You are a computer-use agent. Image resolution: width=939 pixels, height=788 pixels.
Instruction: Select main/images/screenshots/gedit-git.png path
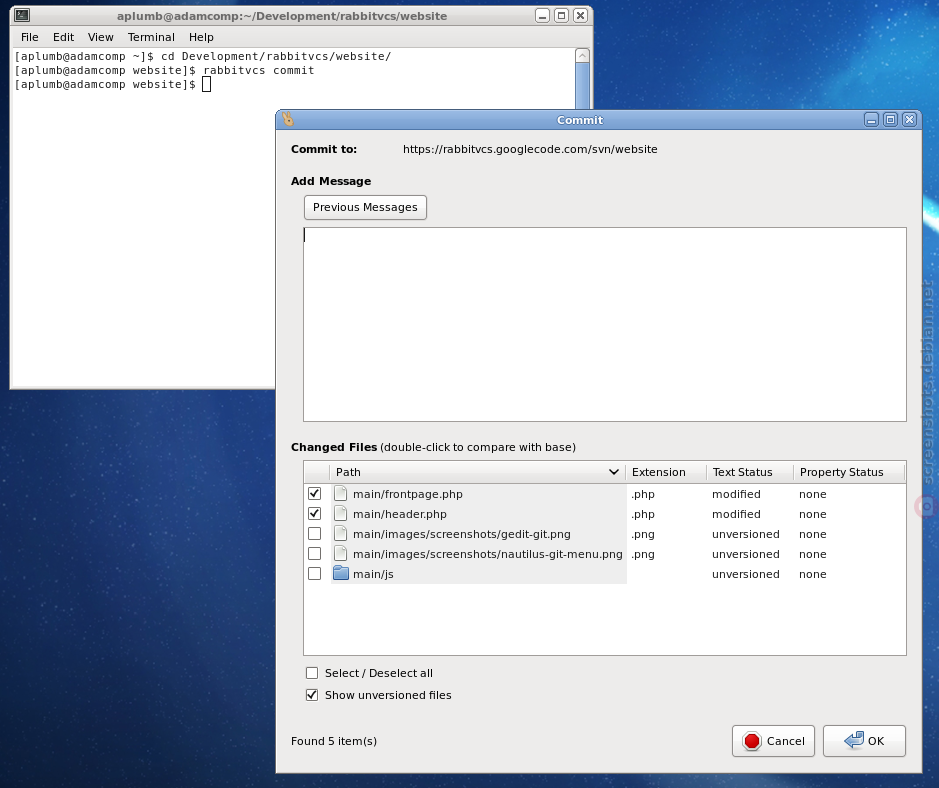(x=461, y=534)
